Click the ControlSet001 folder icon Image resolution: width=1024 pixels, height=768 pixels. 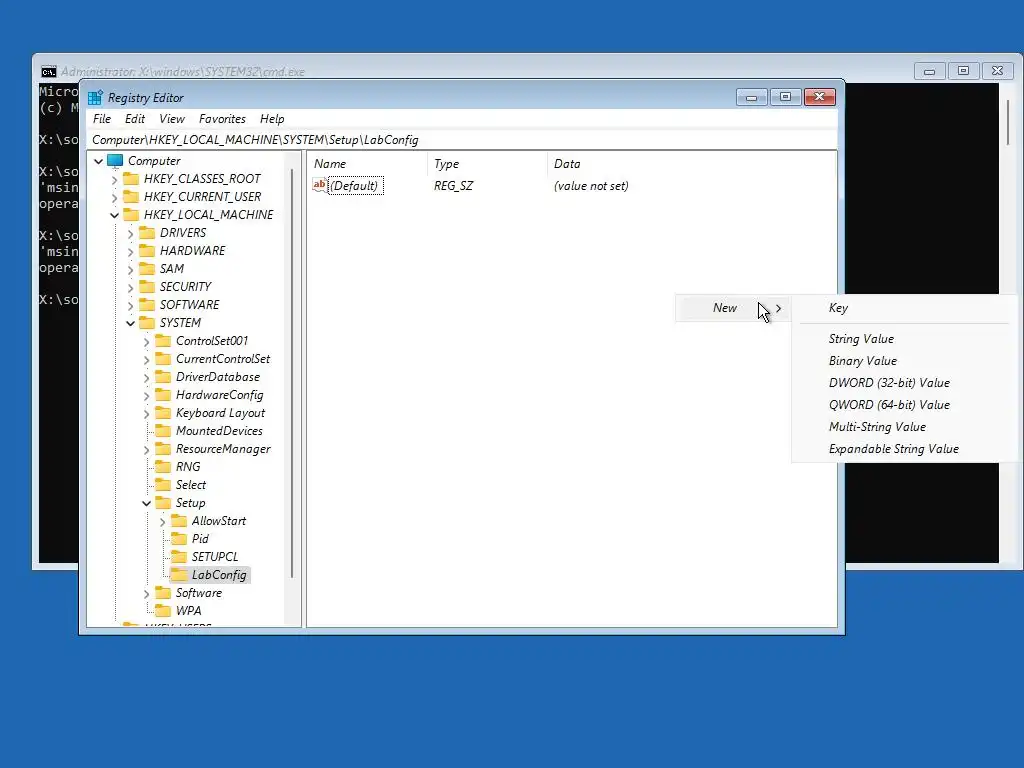pos(163,341)
